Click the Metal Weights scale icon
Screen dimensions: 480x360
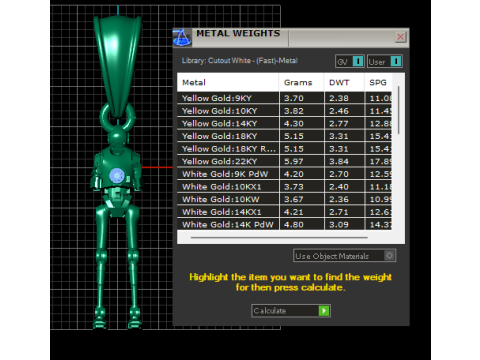pos(182,37)
